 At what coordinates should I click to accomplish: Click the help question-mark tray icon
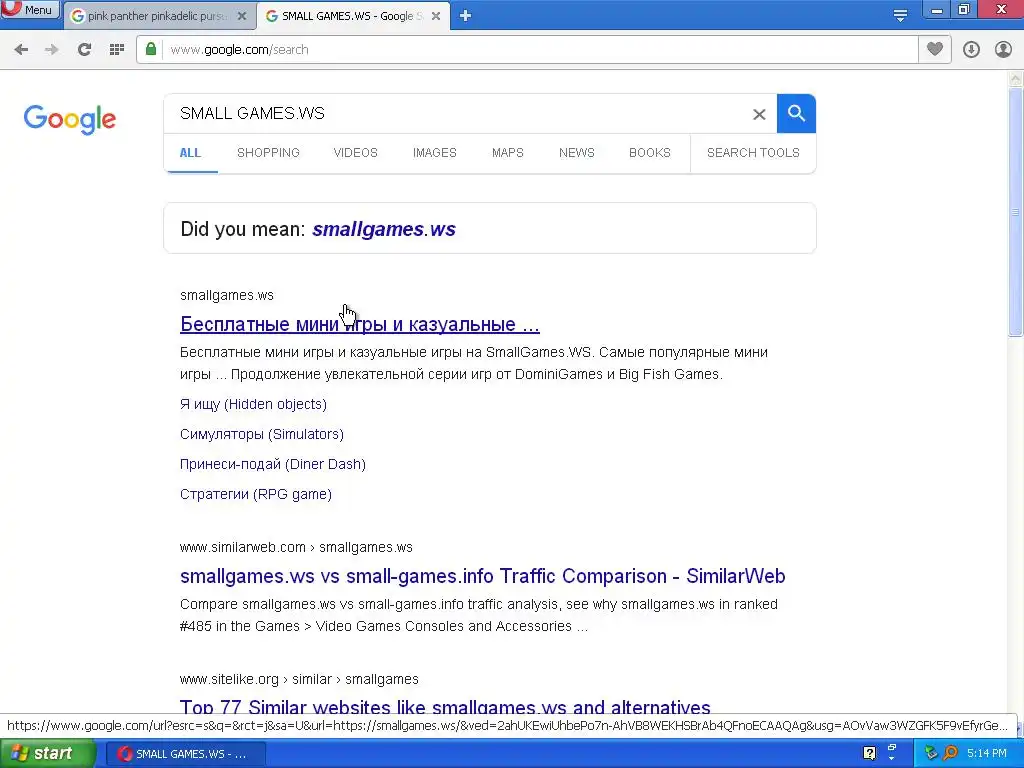(869, 754)
